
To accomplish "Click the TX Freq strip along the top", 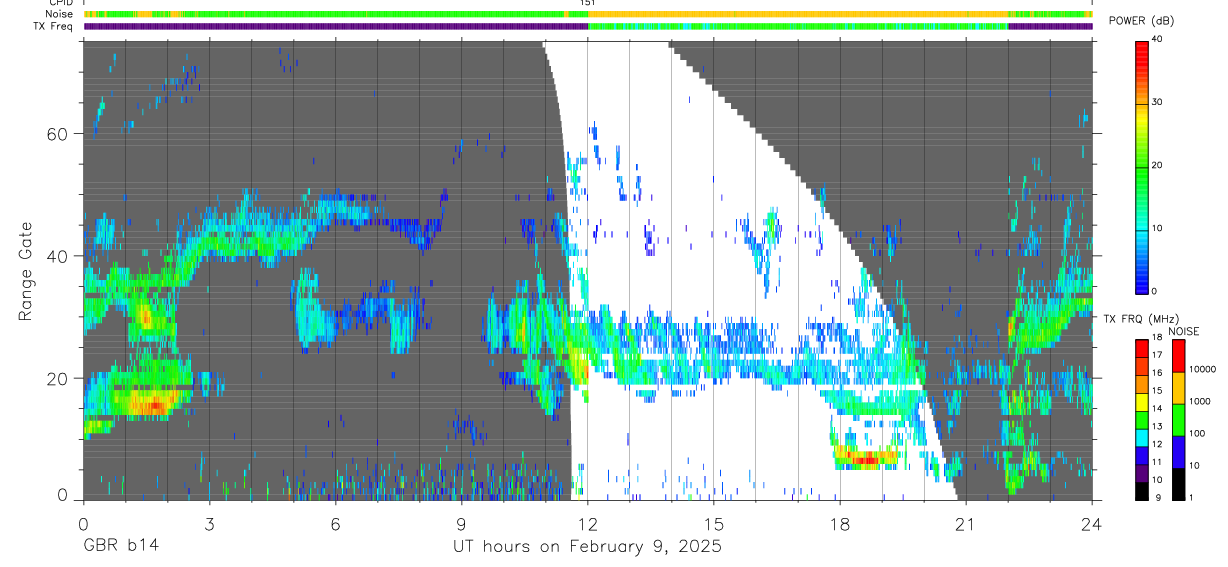I will (x=587, y=26).
